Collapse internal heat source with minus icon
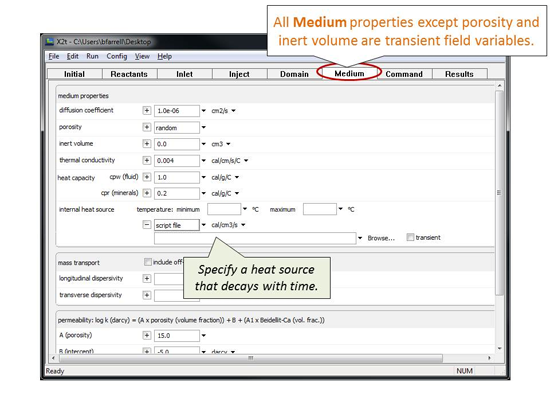550x413 pixels. [147, 225]
